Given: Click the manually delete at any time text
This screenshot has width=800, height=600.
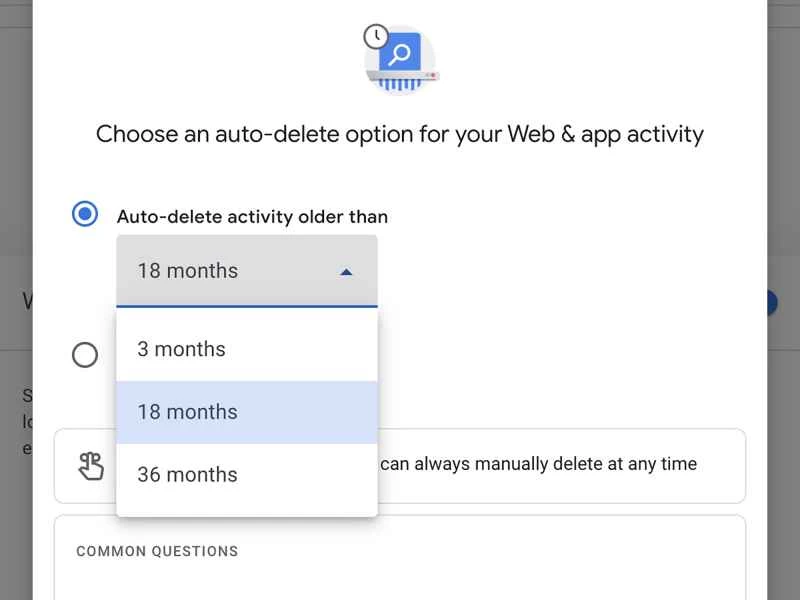Looking at the screenshot, I should [538, 464].
